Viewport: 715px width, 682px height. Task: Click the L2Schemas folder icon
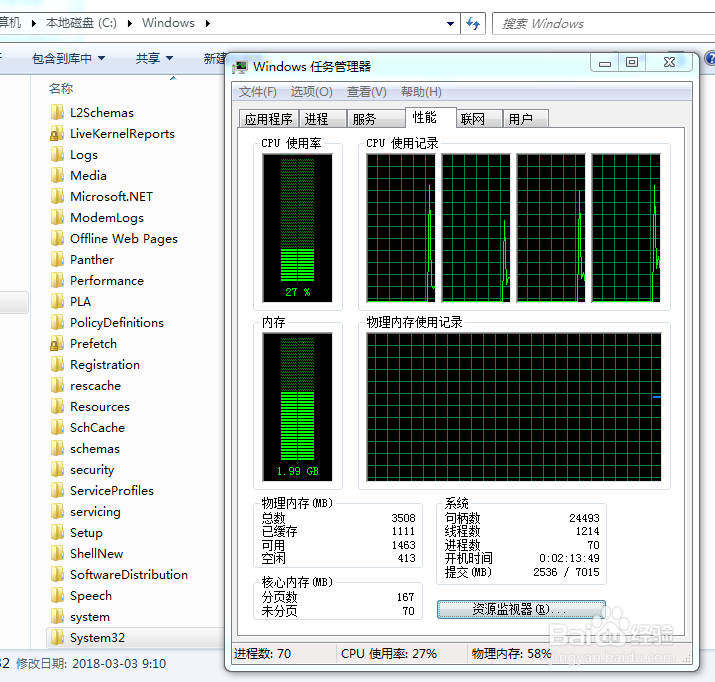pyautogui.click(x=57, y=112)
